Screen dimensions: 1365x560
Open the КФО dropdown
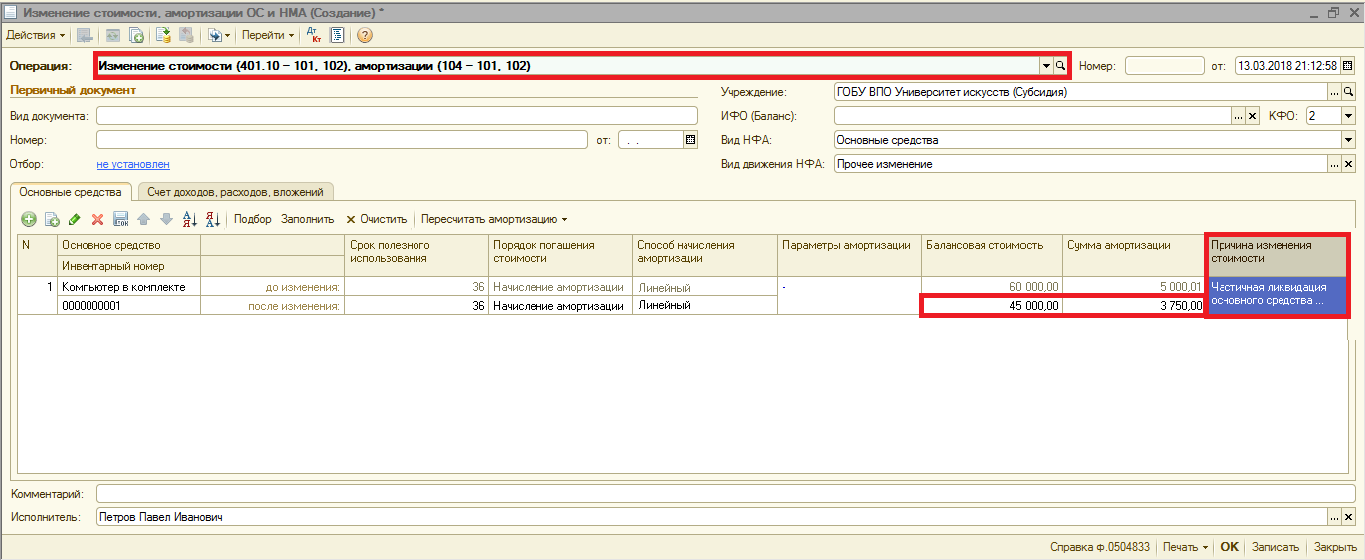tap(1347, 116)
